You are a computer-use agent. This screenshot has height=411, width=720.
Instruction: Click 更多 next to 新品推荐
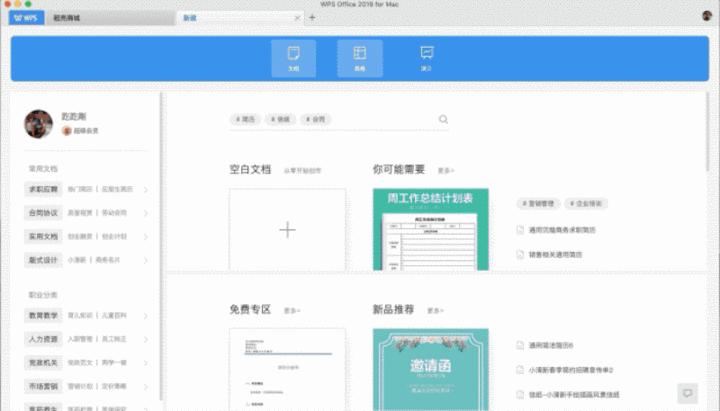pyautogui.click(x=435, y=311)
